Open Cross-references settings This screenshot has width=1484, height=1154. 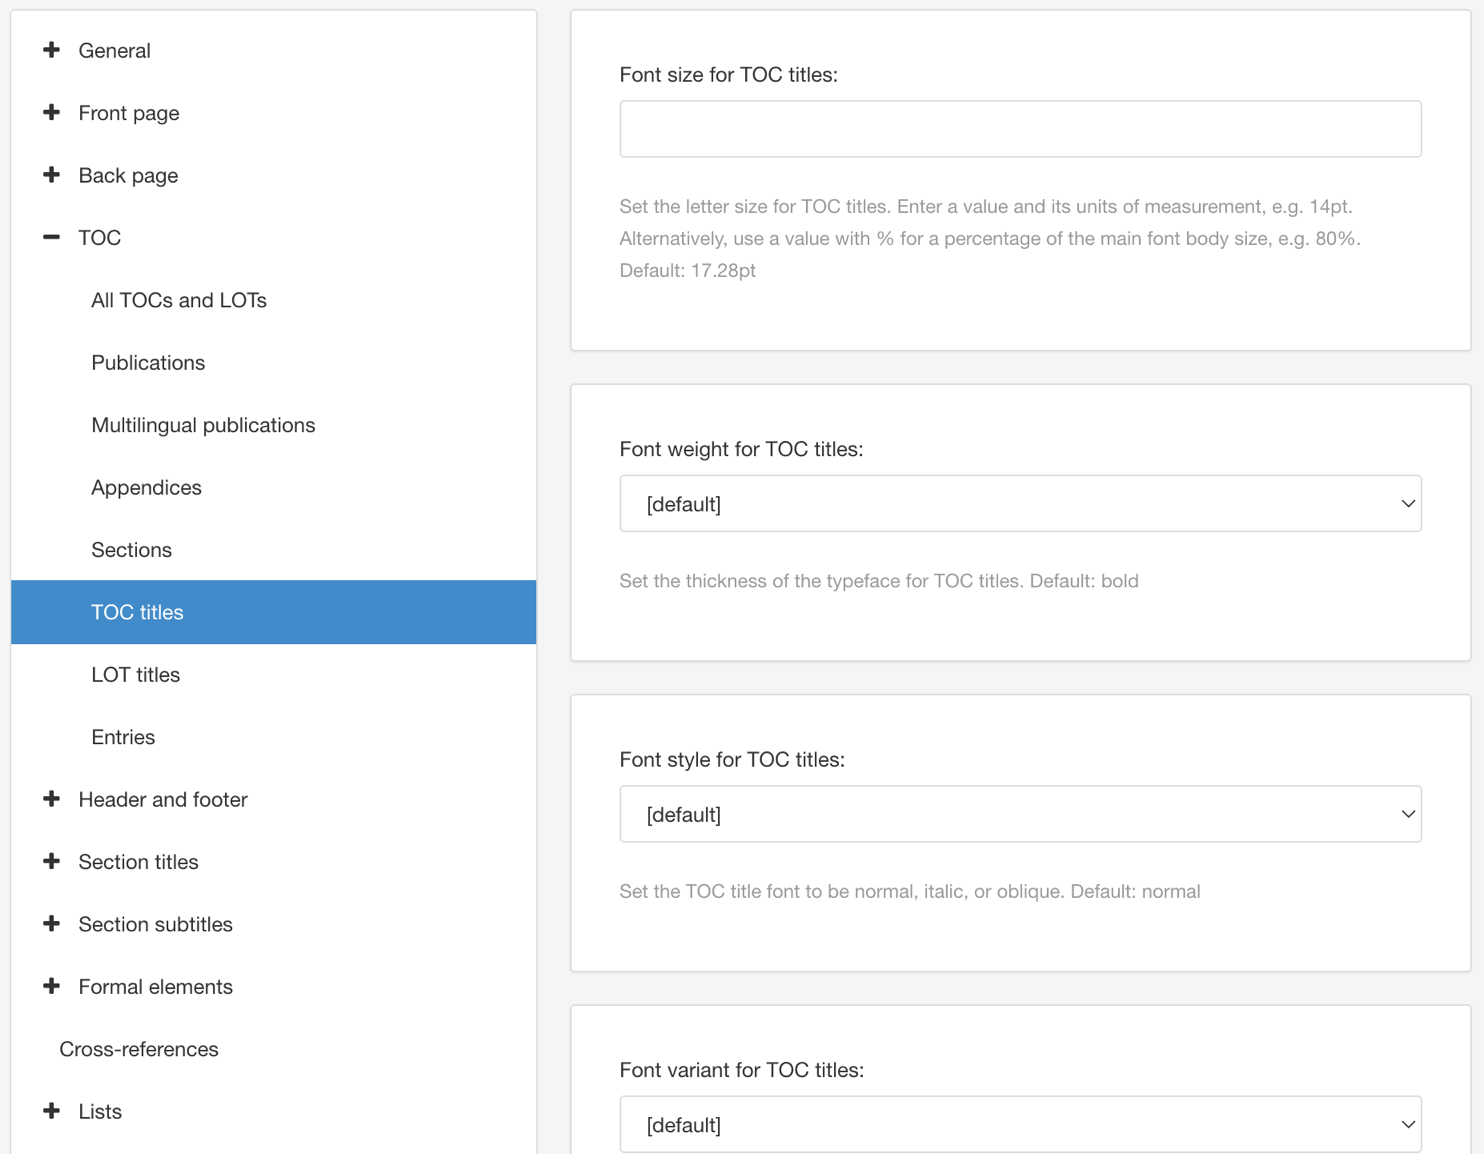tap(138, 1049)
